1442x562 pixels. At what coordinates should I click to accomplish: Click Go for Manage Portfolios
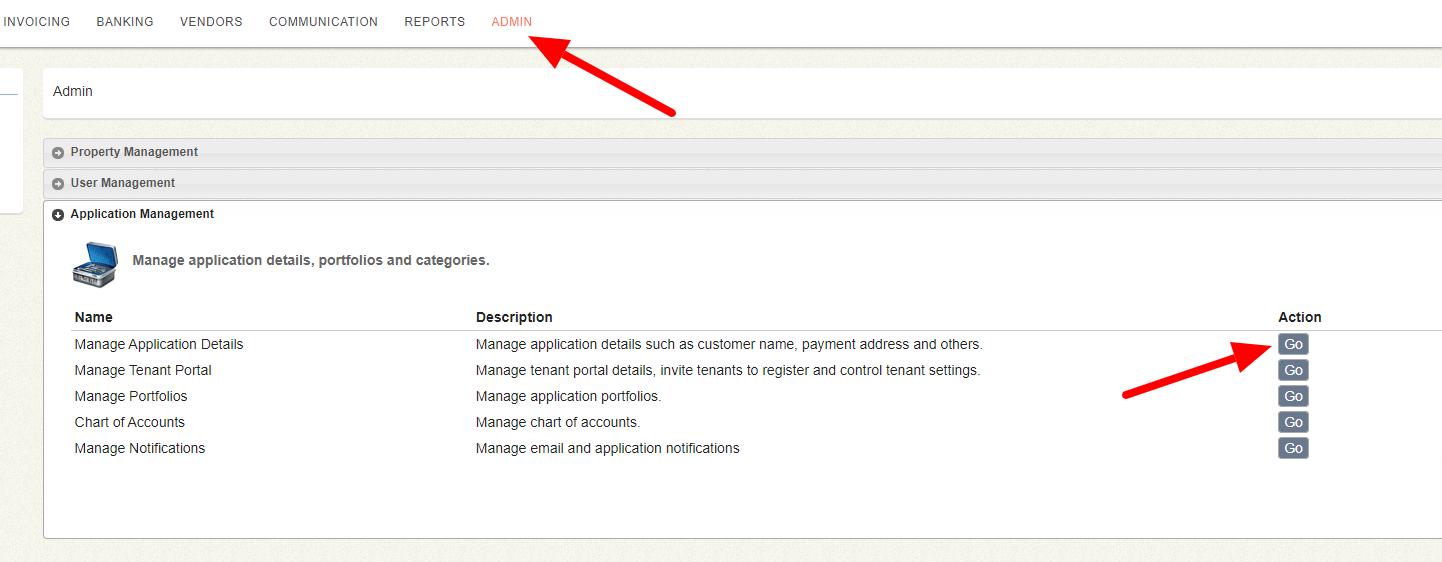pos(1293,396)
